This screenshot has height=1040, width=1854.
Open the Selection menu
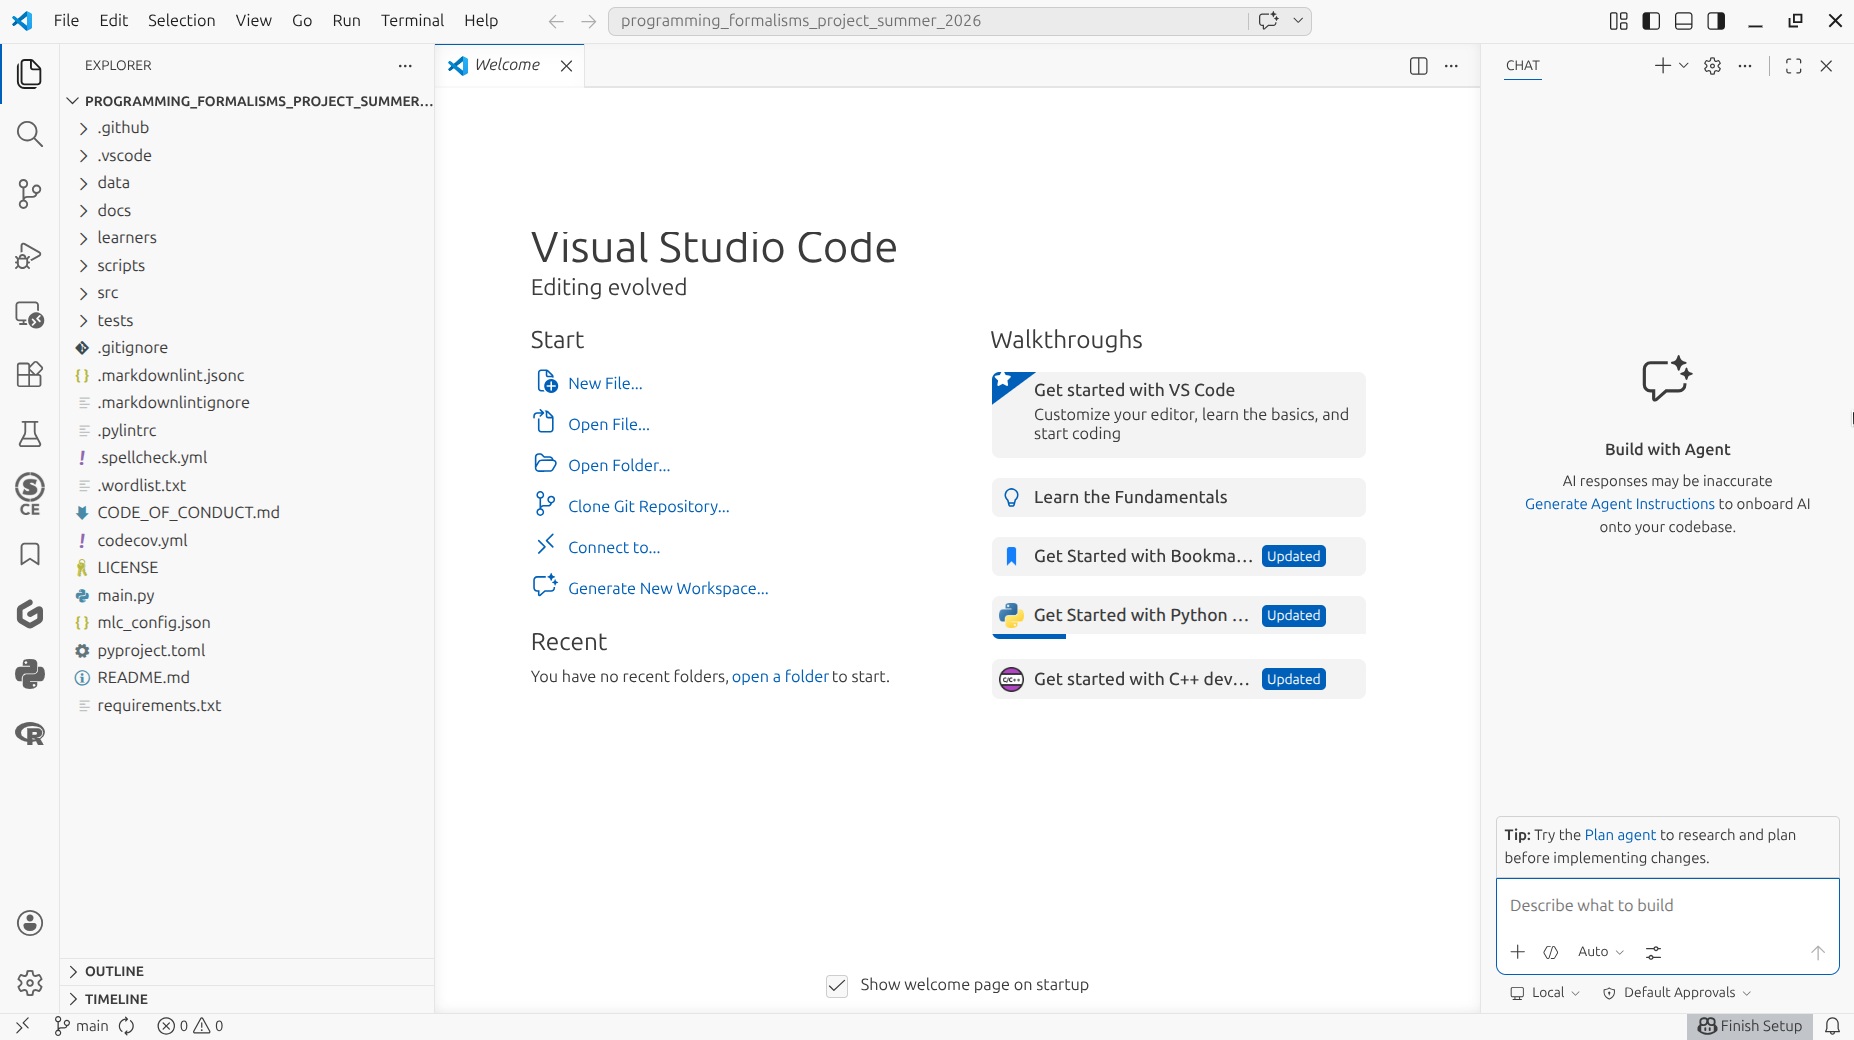[x=181, y=21]
